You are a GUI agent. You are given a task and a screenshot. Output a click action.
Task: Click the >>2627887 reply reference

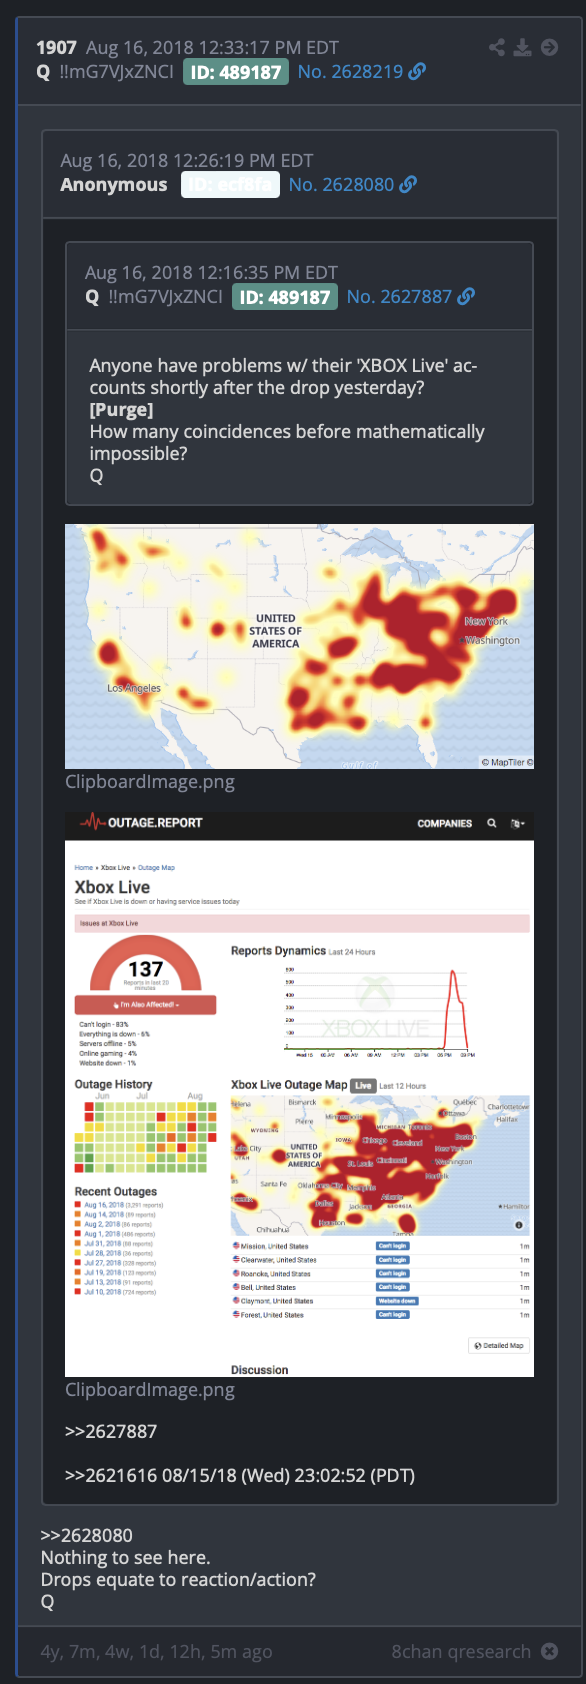(111, 1431)
